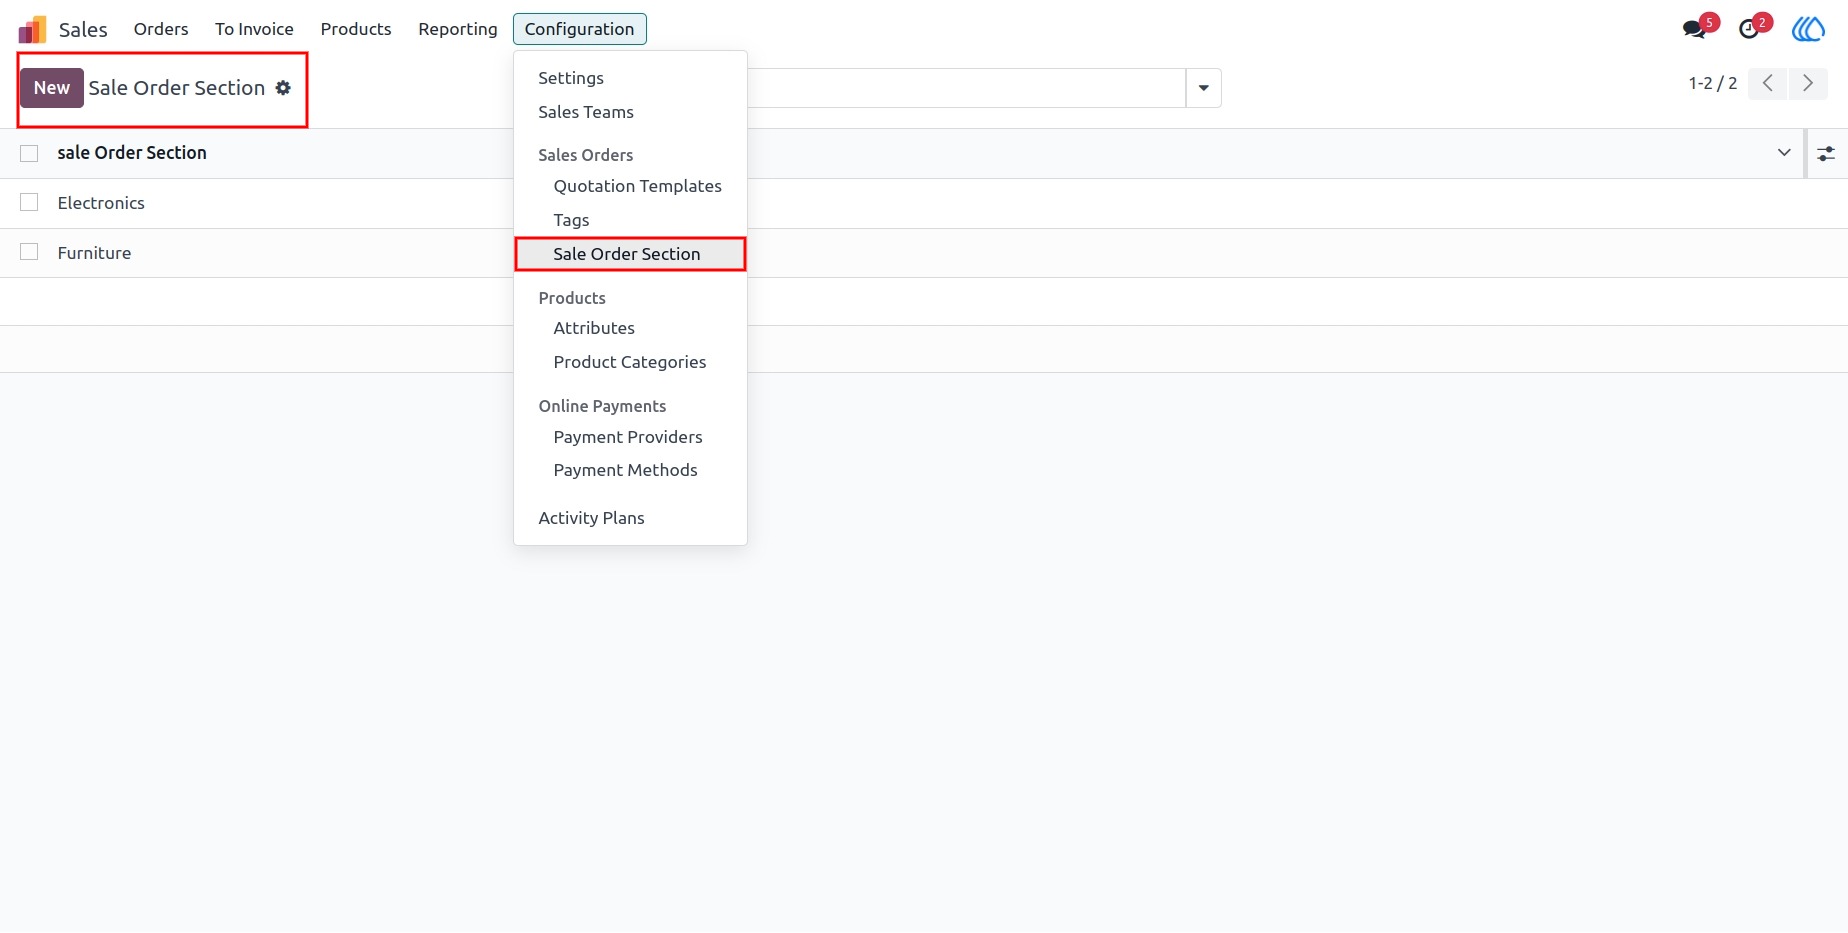The height and width of the screenshot is (933, 1848).
Task: Select Tags menu entry
Action: pyautogui.click(x=630, y=220)
